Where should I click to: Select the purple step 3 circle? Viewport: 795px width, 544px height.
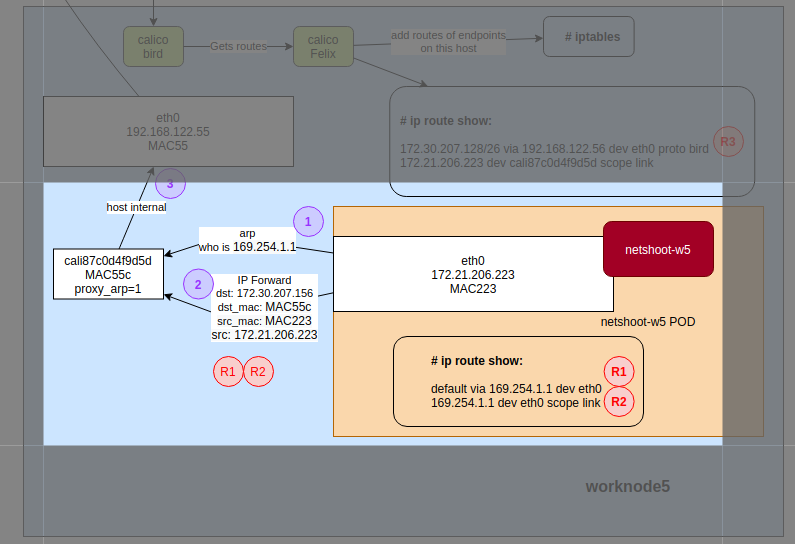[x=170, y=184]
